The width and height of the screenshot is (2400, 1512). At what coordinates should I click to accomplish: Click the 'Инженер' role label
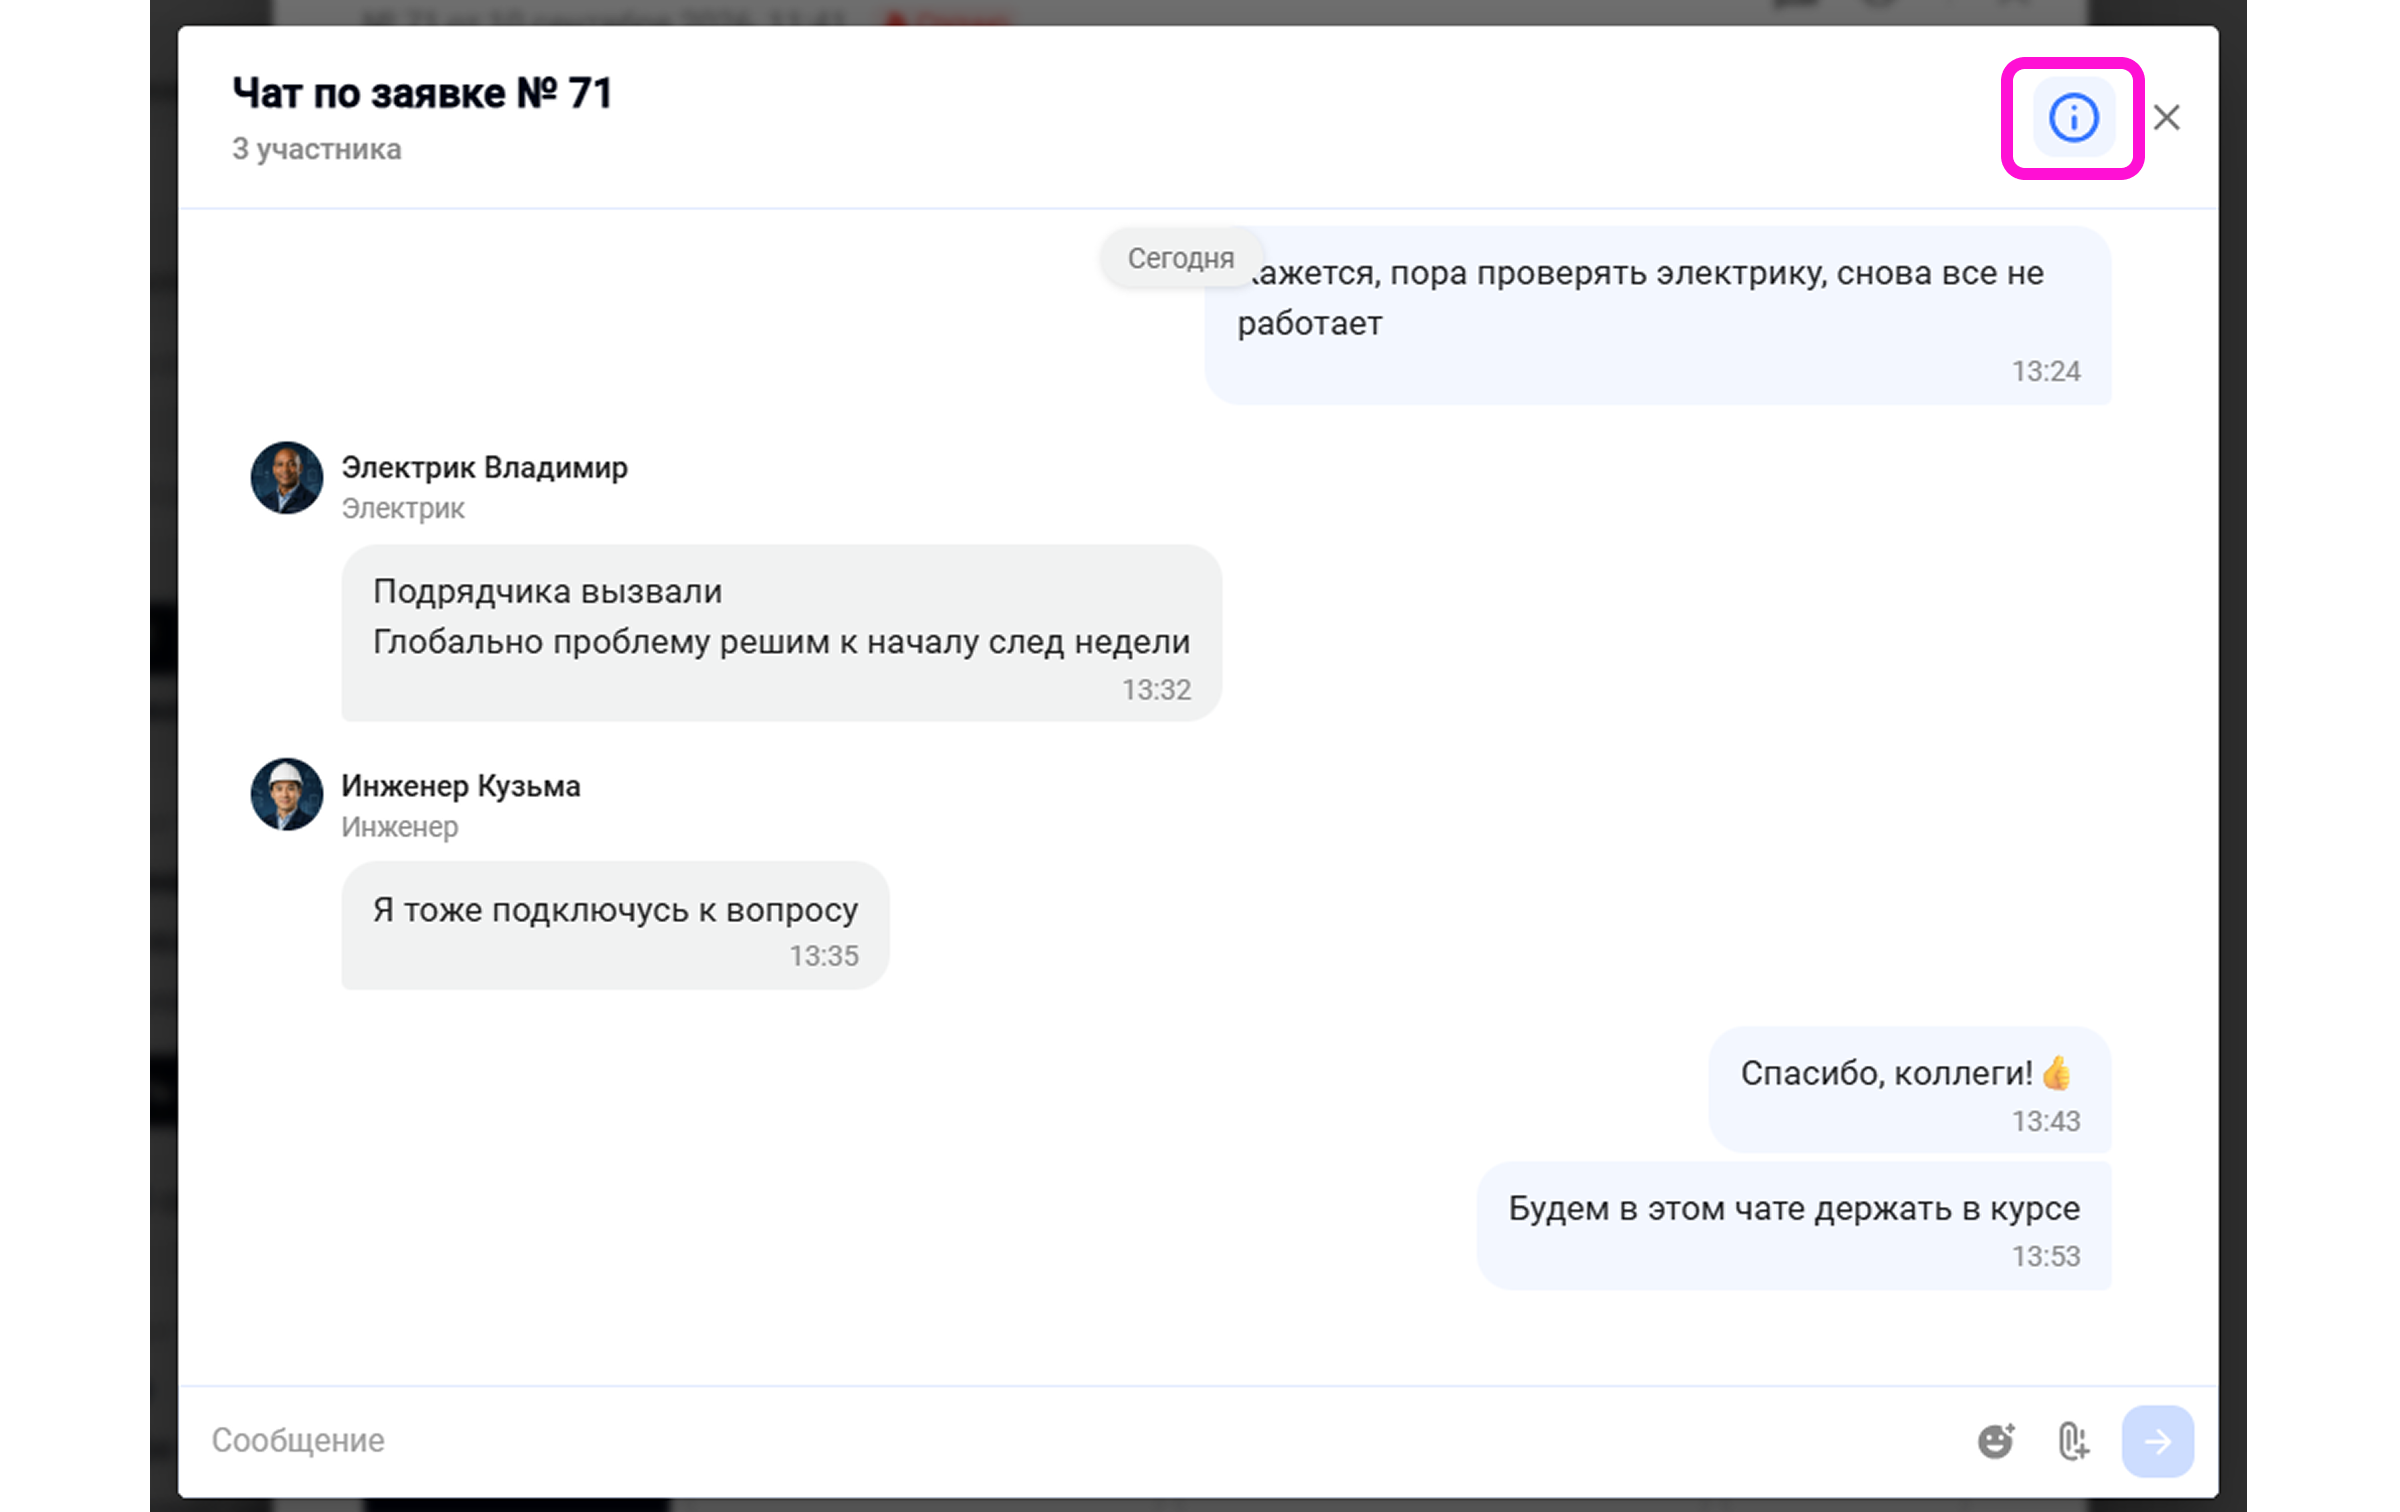[x=399, y=827]
